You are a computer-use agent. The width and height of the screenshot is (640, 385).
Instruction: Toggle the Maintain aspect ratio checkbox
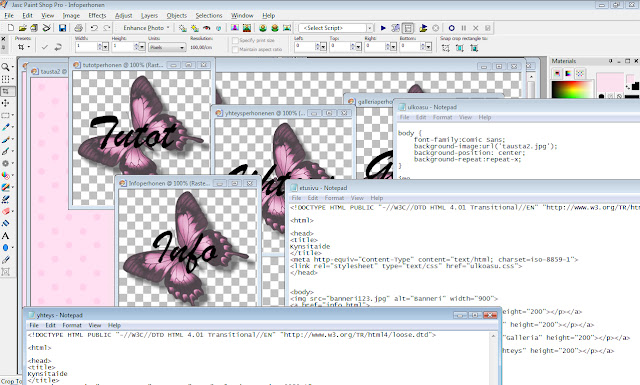coord(235,49)
